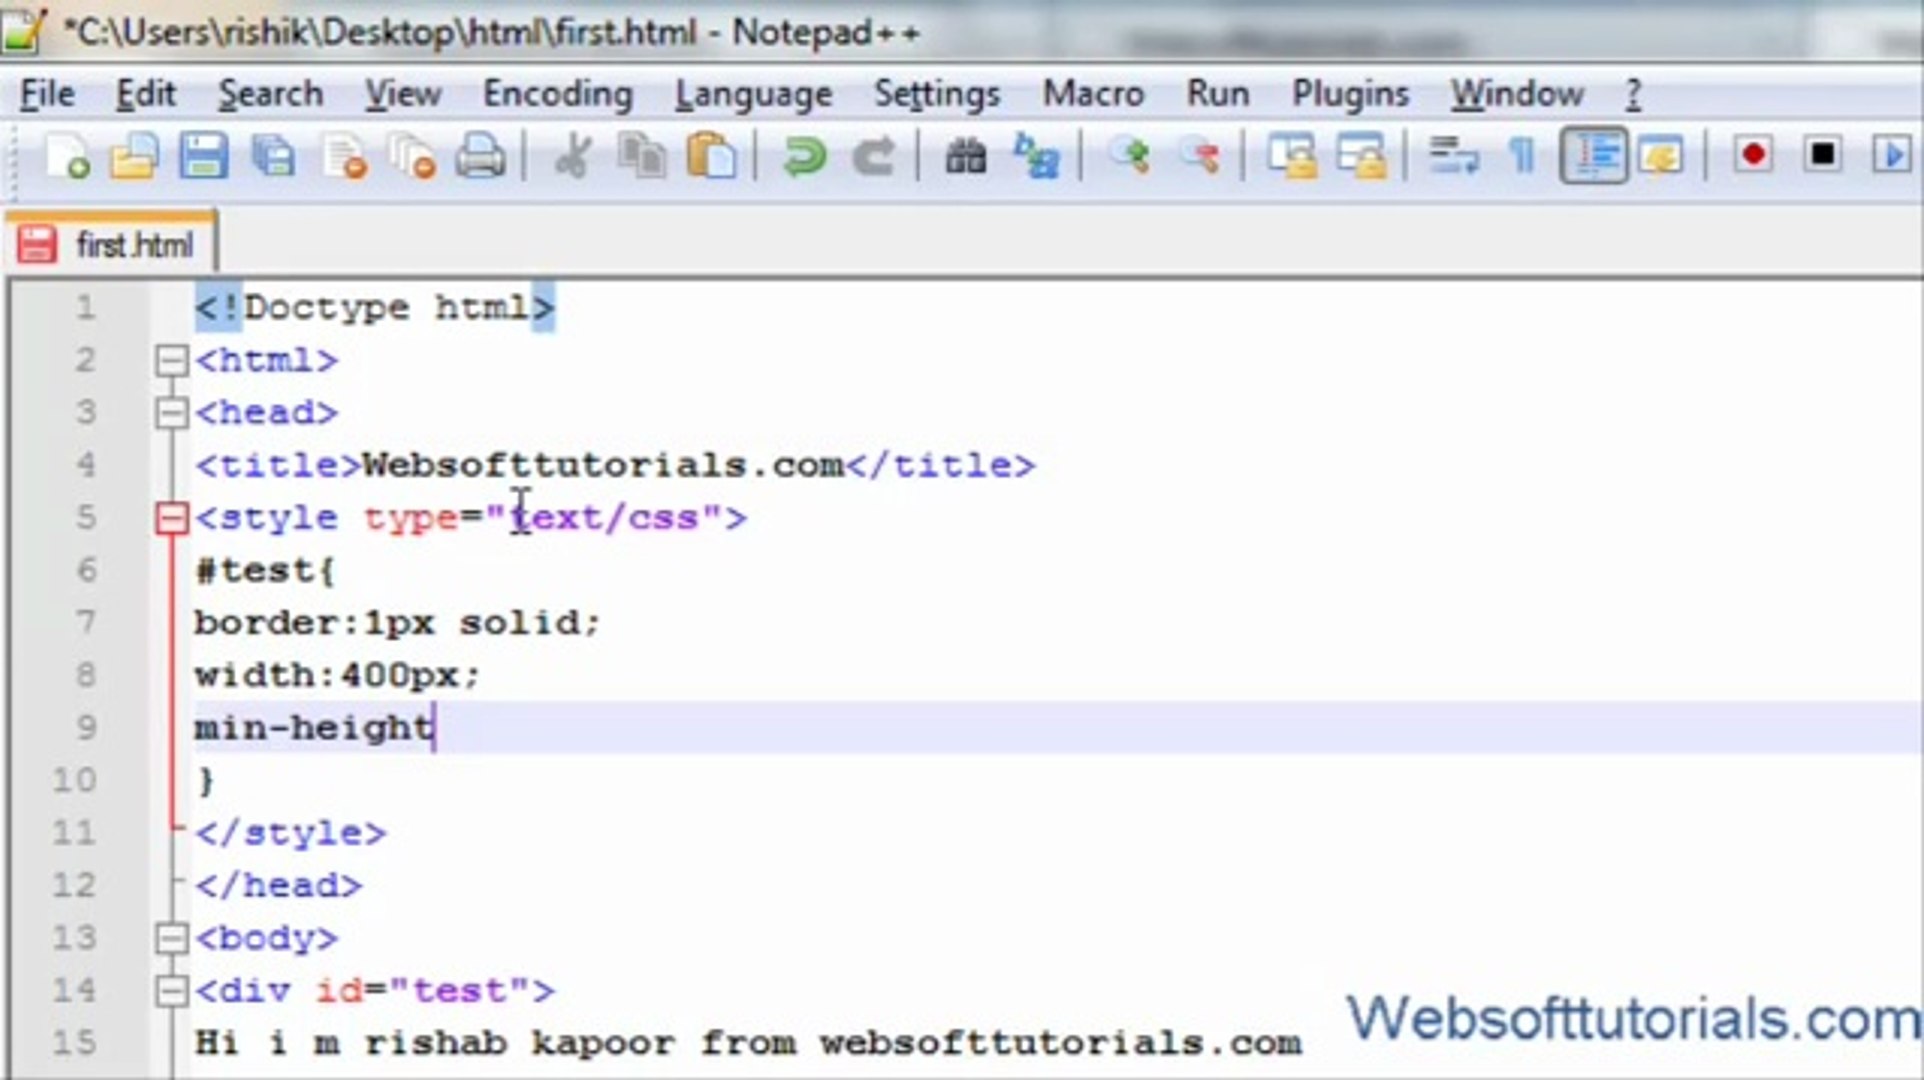Toggle the Indent Guide toolbar button
1924x1080 pixels.
point(1593,157)
